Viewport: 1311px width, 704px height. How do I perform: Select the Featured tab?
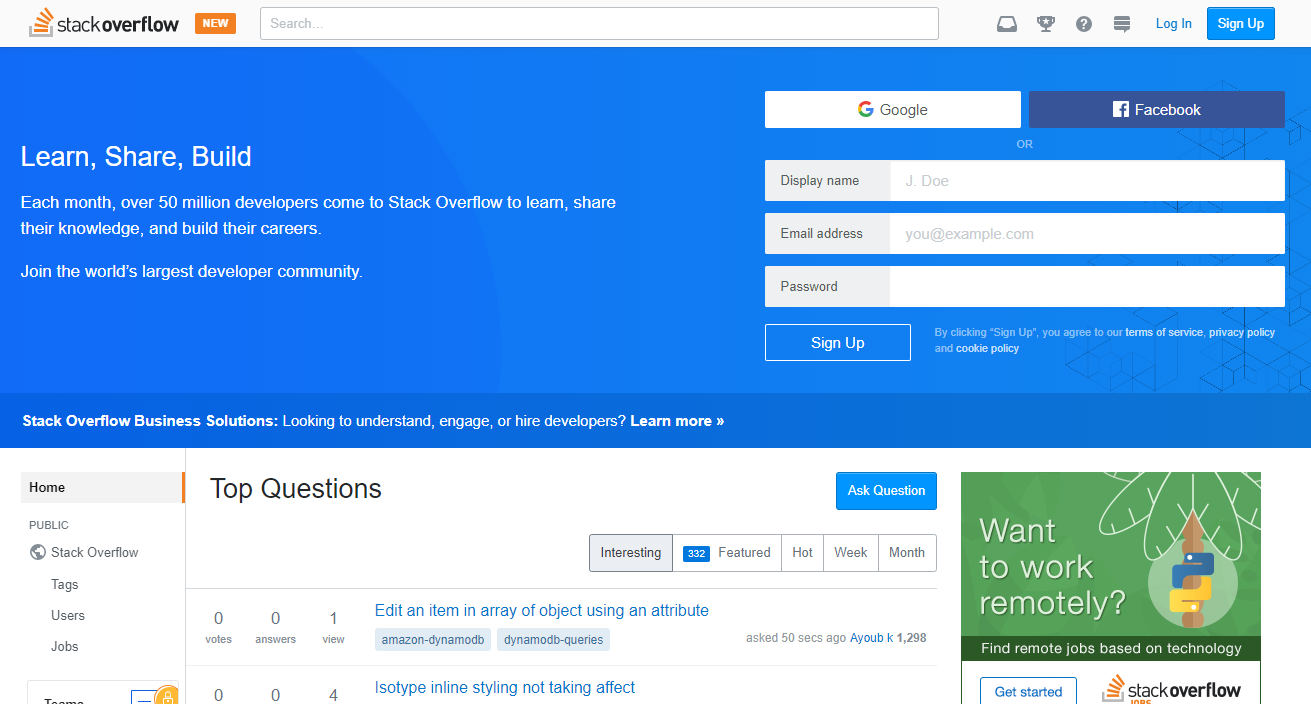pyautogui.click(x=727, y=552)
